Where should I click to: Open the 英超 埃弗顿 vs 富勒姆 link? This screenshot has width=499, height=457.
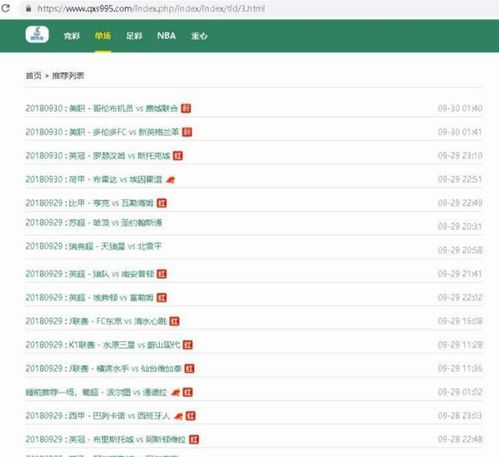click(x=90, y=298)
